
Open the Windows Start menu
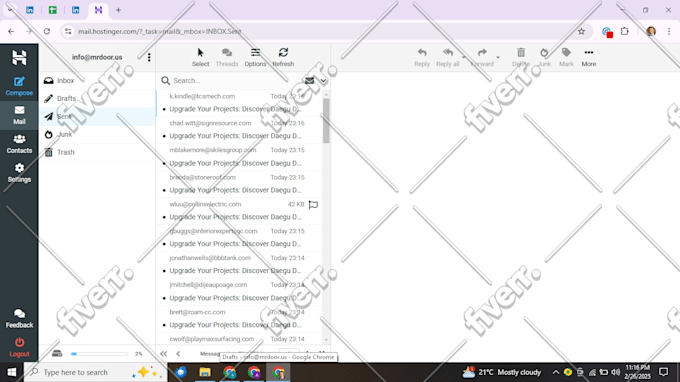point(12,372)
